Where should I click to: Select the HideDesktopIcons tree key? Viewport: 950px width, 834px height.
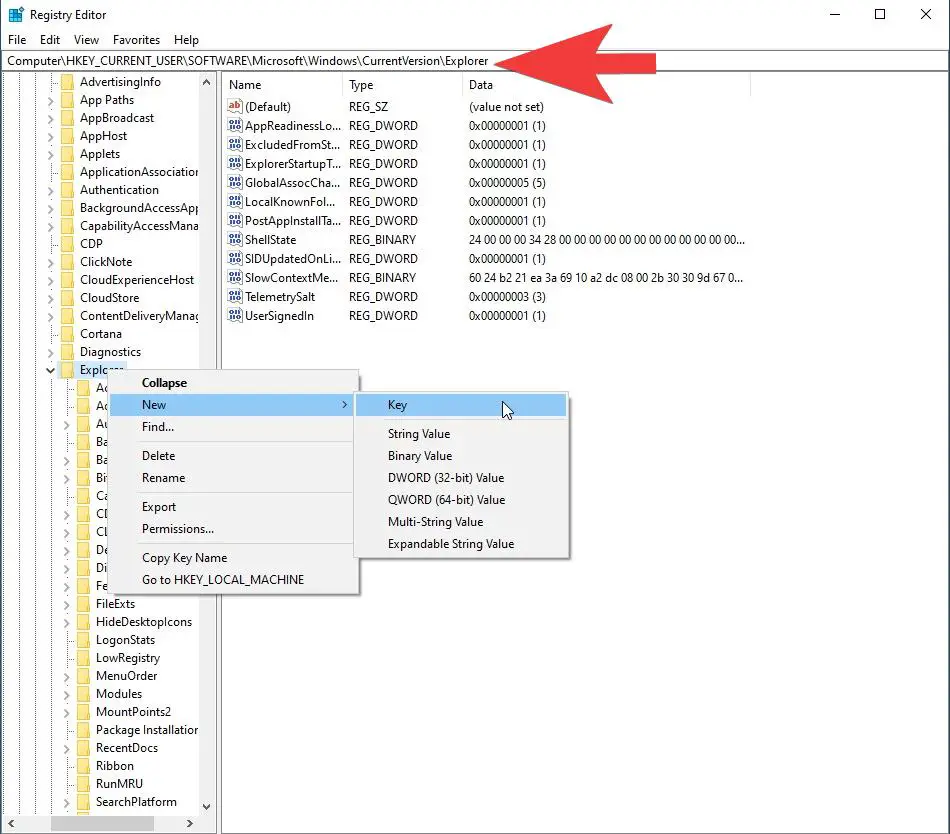(x=144, y=622)
